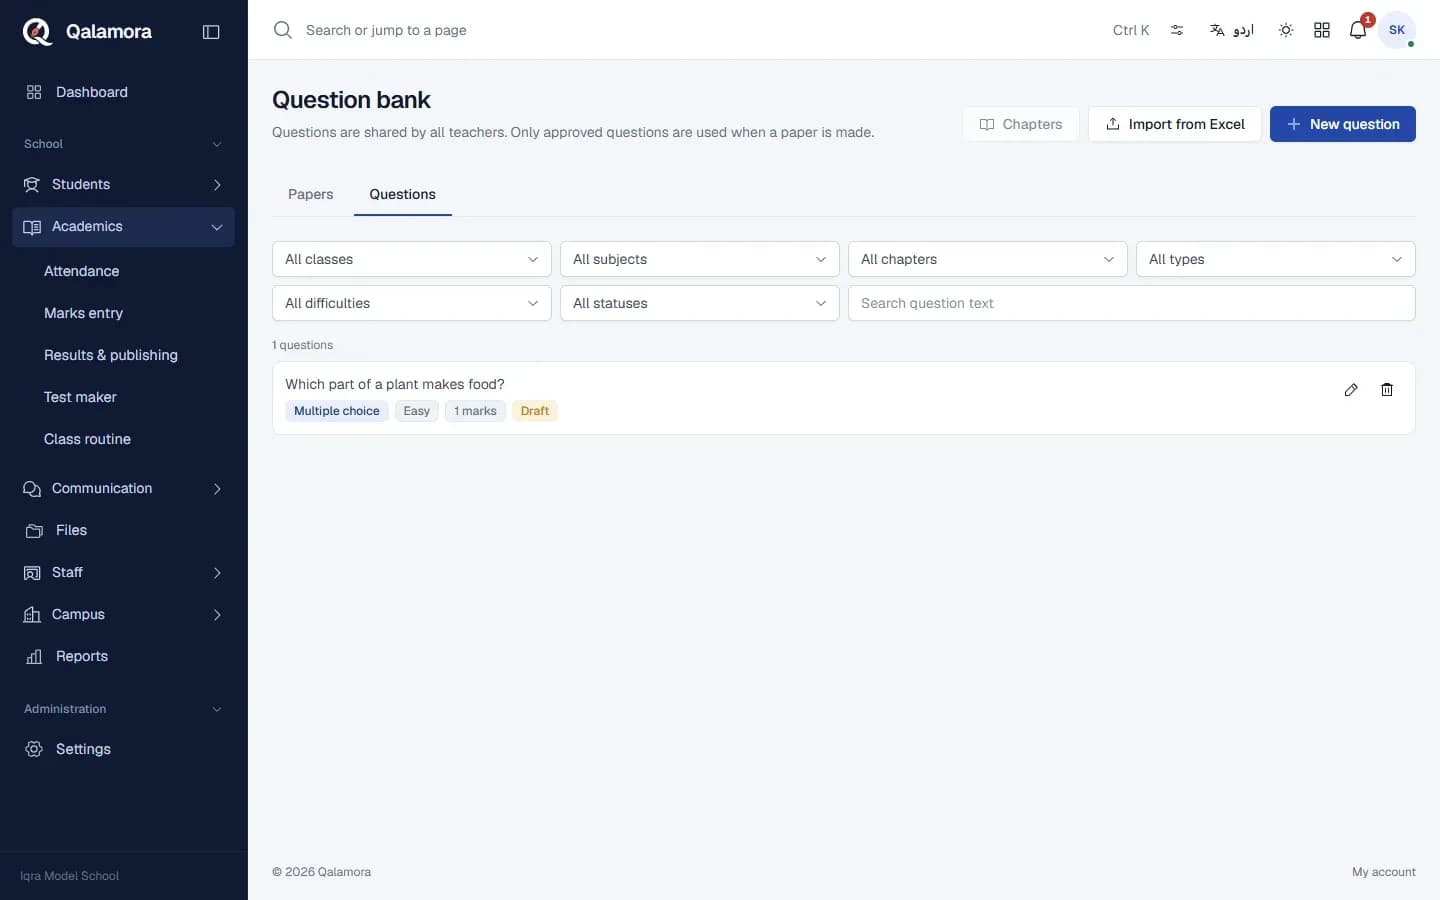Follow the My account link
Image resolution: width=1440 pixels, height=900 pixels.
[1384, 872]
